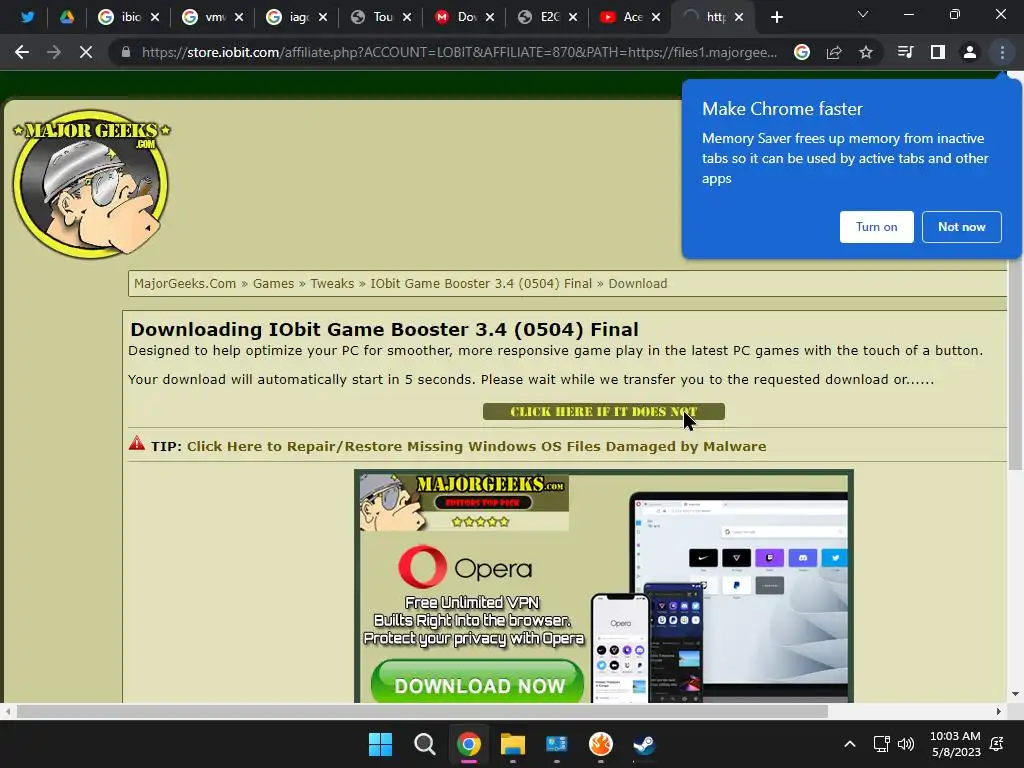The image size is (1024, 768).
Task: Click 'Click here if it does not' button
Action: 603,411
